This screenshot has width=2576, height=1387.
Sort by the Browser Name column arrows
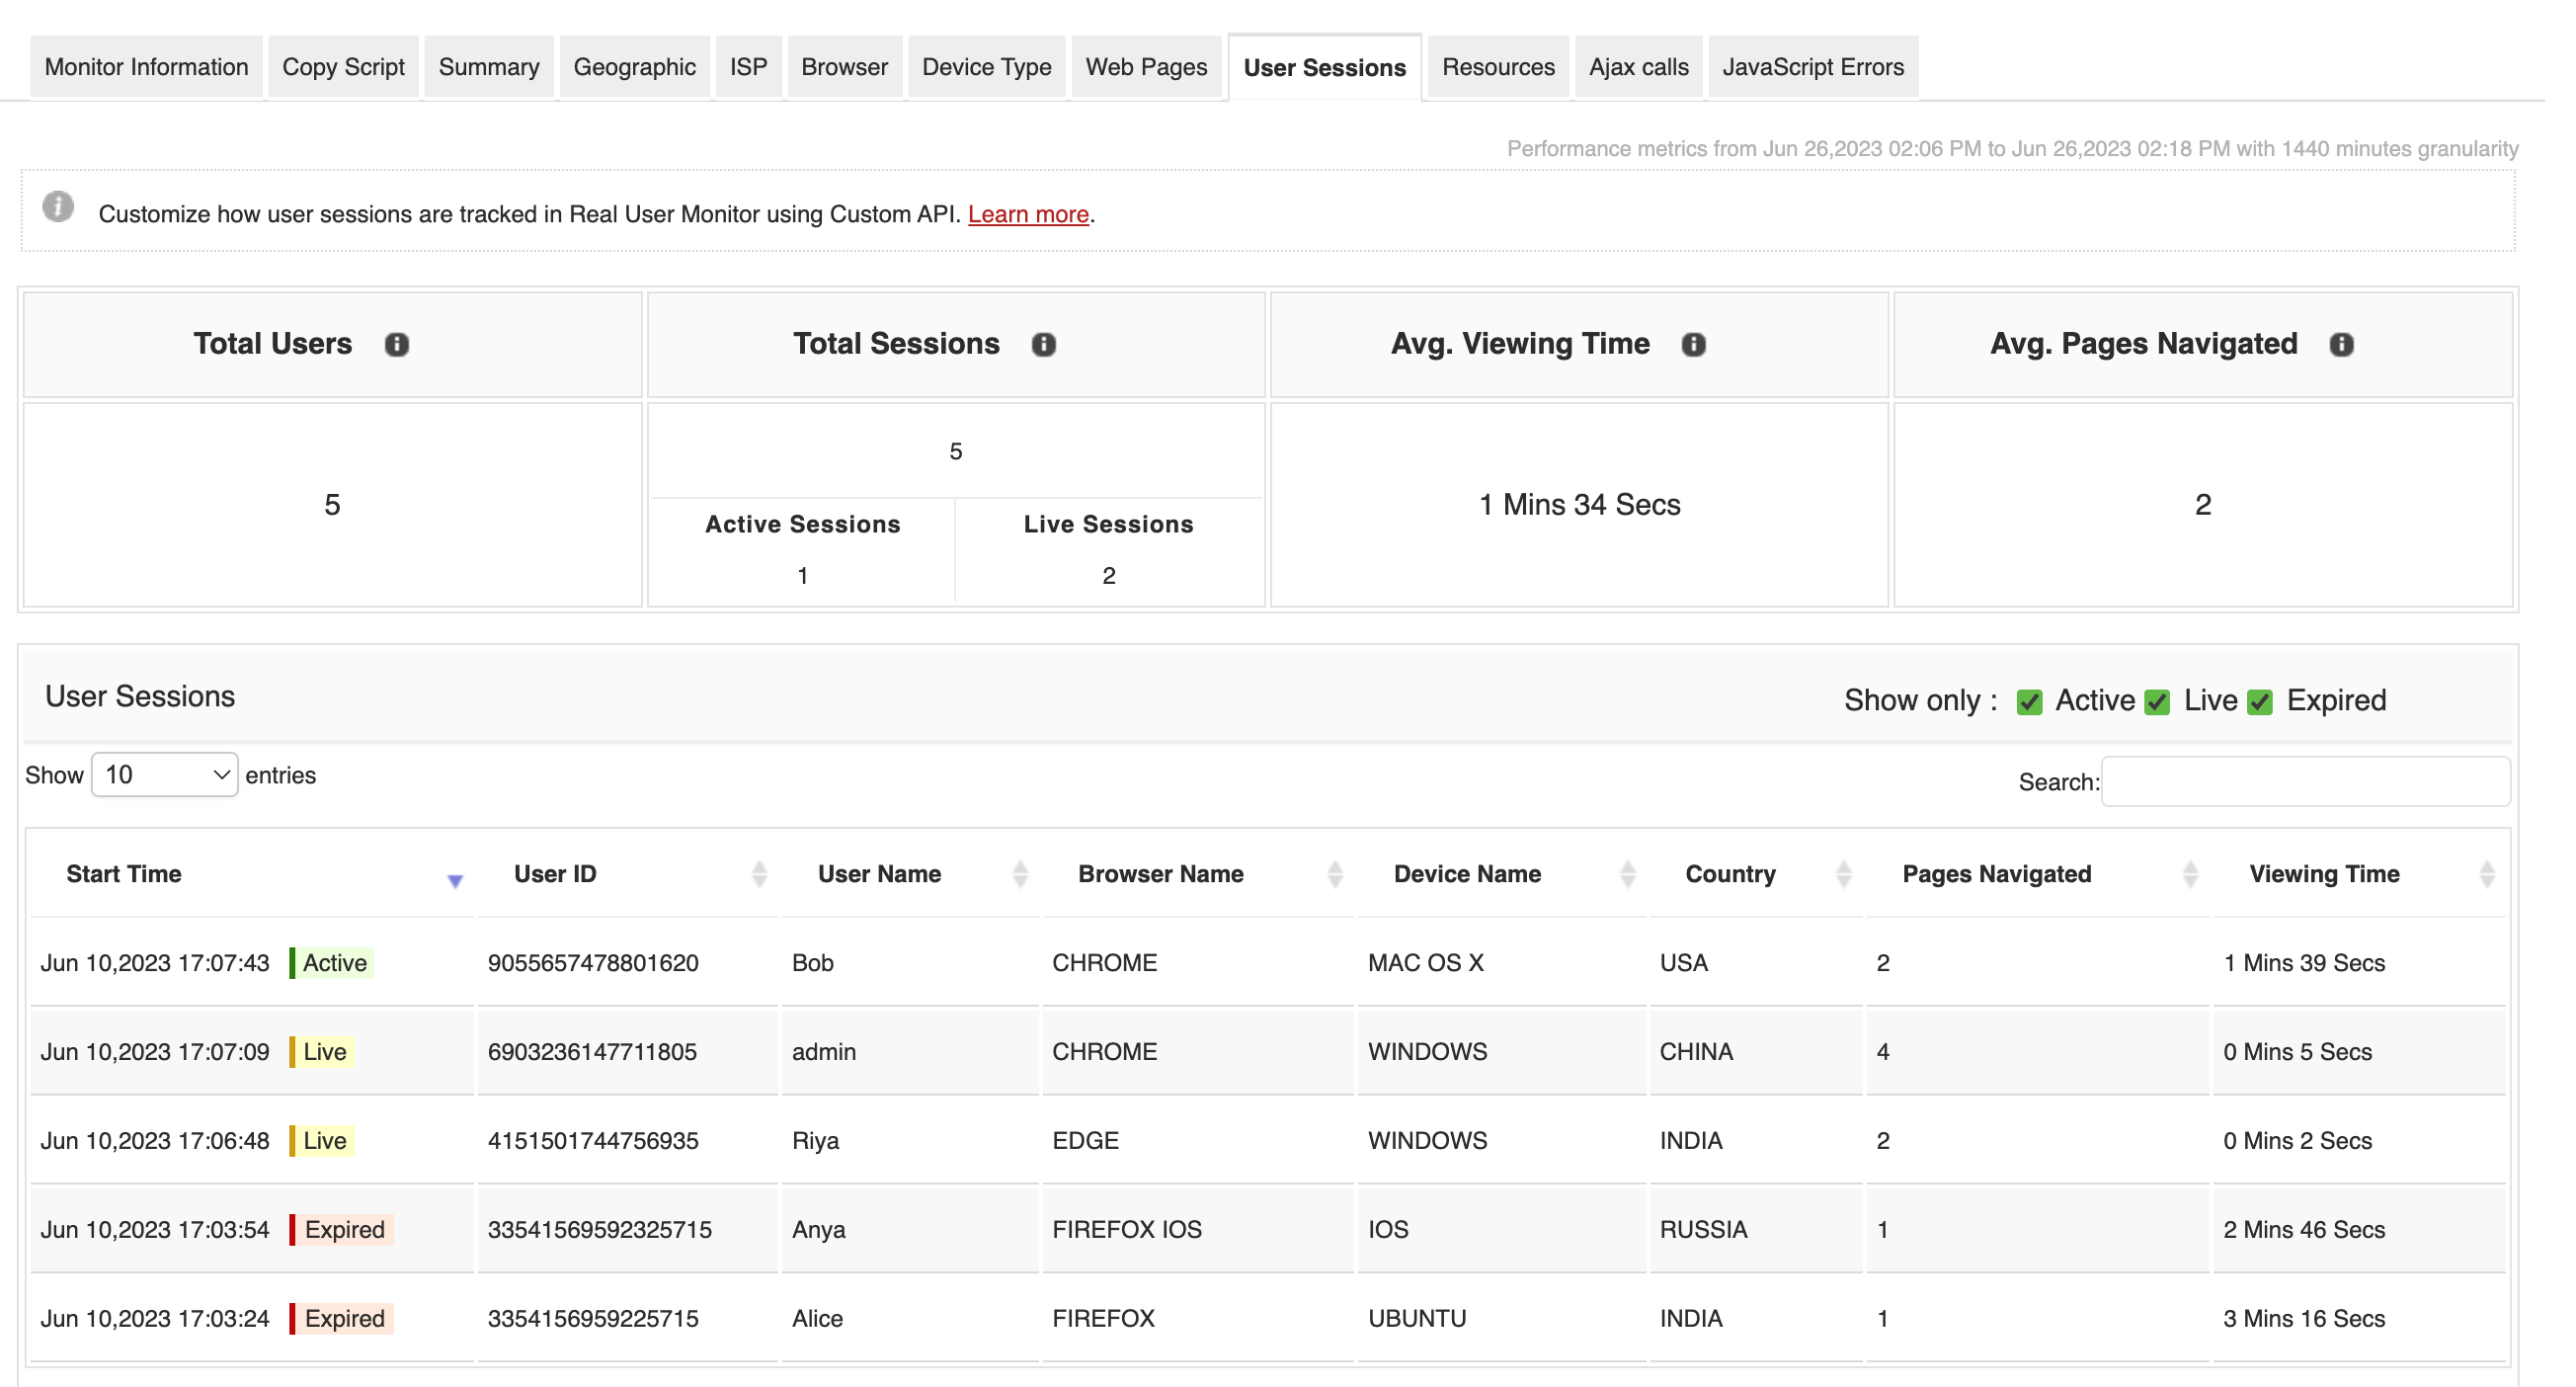click(x=1334, y=874)
